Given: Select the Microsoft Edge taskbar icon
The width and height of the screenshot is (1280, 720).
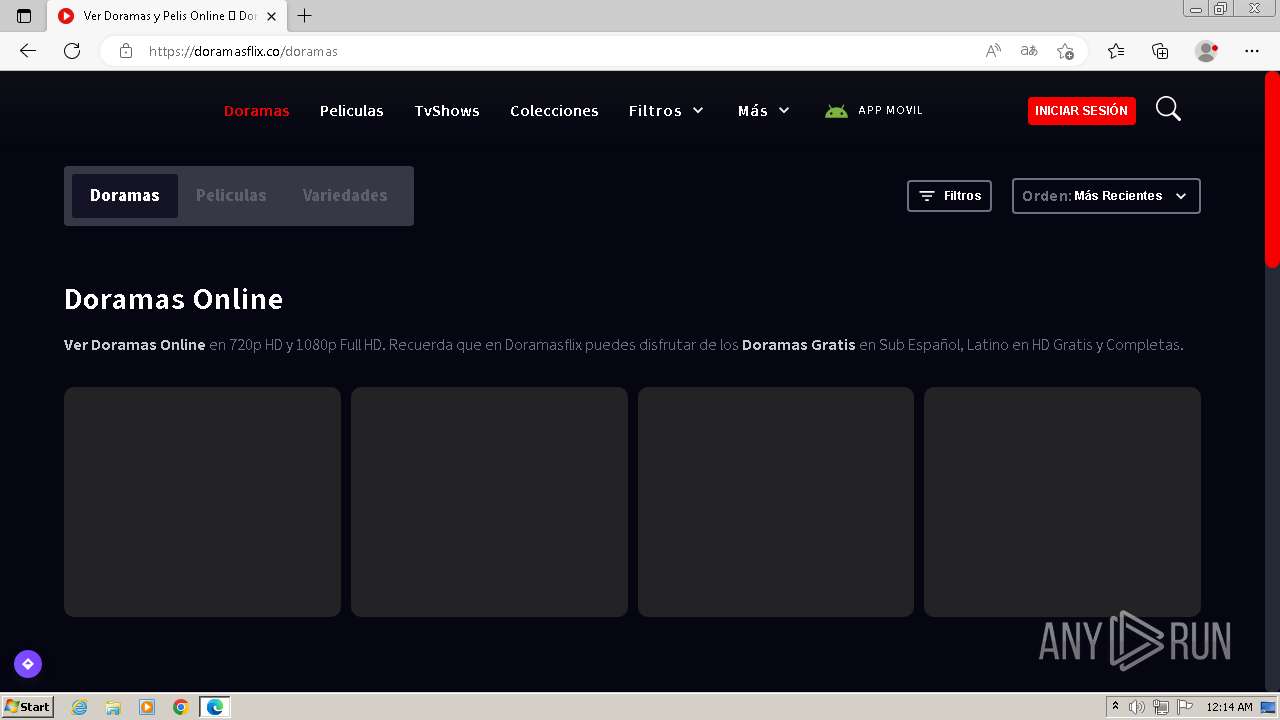Looking at the screenshot, I should [215, 707].
